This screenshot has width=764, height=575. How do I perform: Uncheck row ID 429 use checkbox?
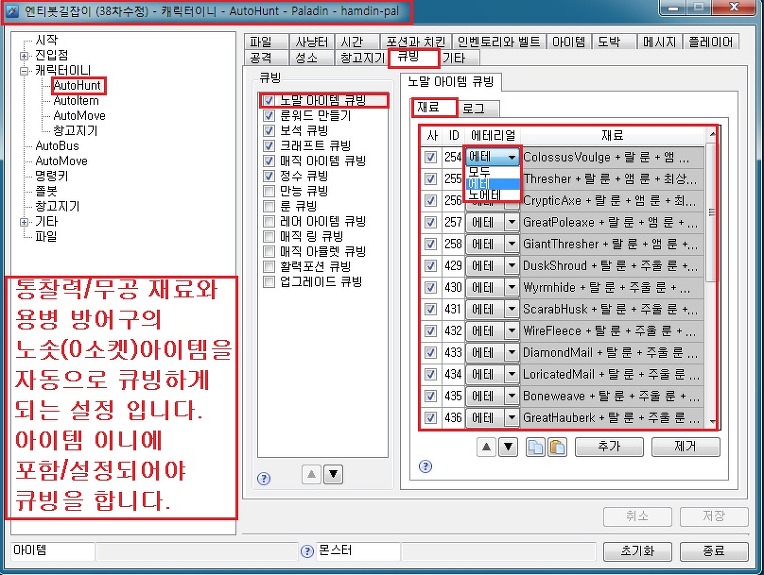tap(430, 266)
